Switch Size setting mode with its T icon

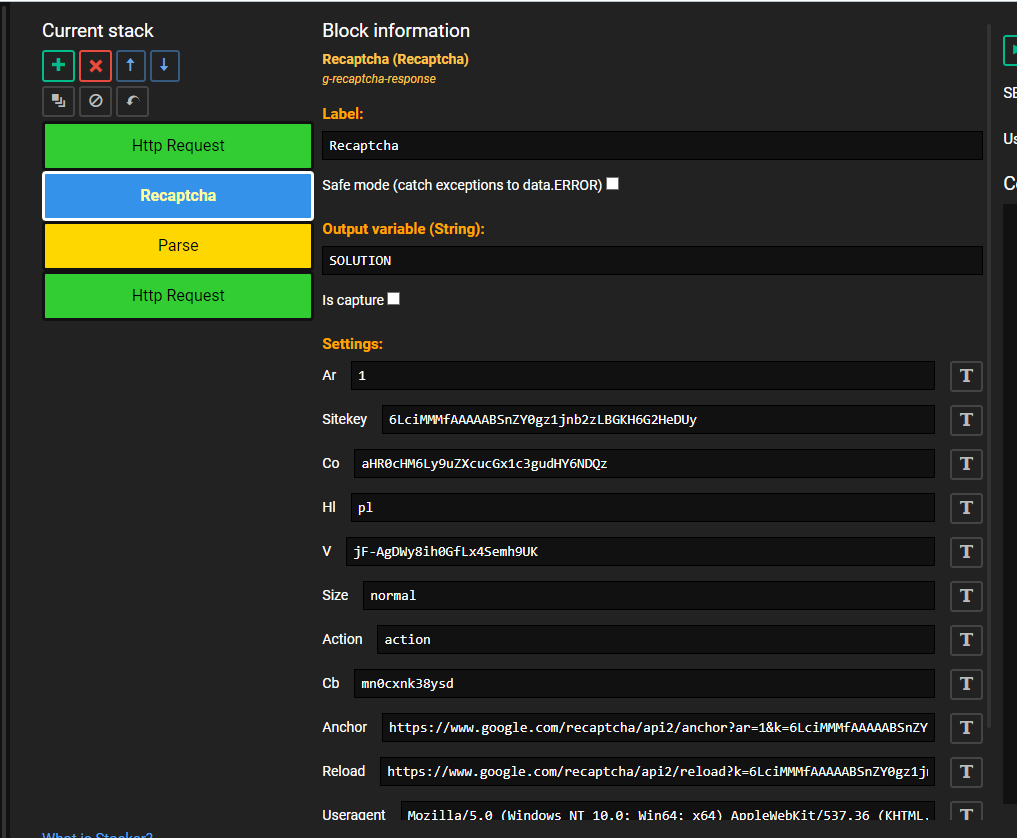pos(966,596)
